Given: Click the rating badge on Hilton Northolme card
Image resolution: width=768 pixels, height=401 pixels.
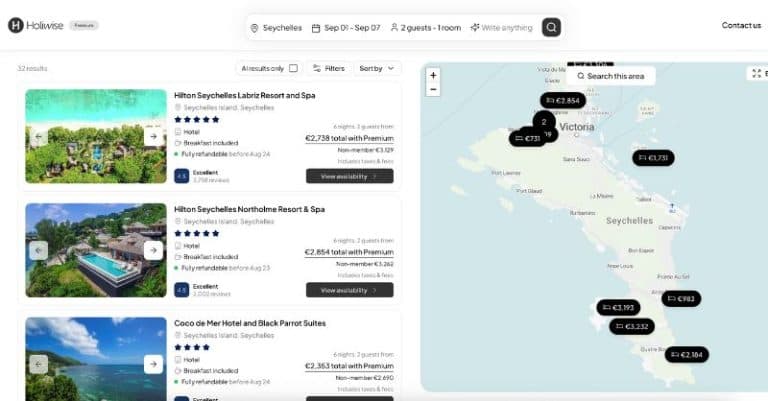Looking at the screenshot, I should (x=182, y=290).
